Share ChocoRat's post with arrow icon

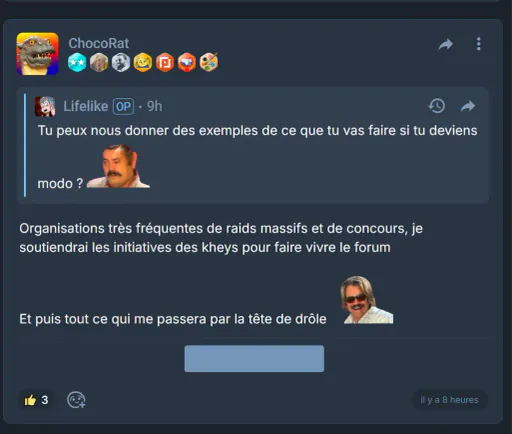click(x=446, y=44)
